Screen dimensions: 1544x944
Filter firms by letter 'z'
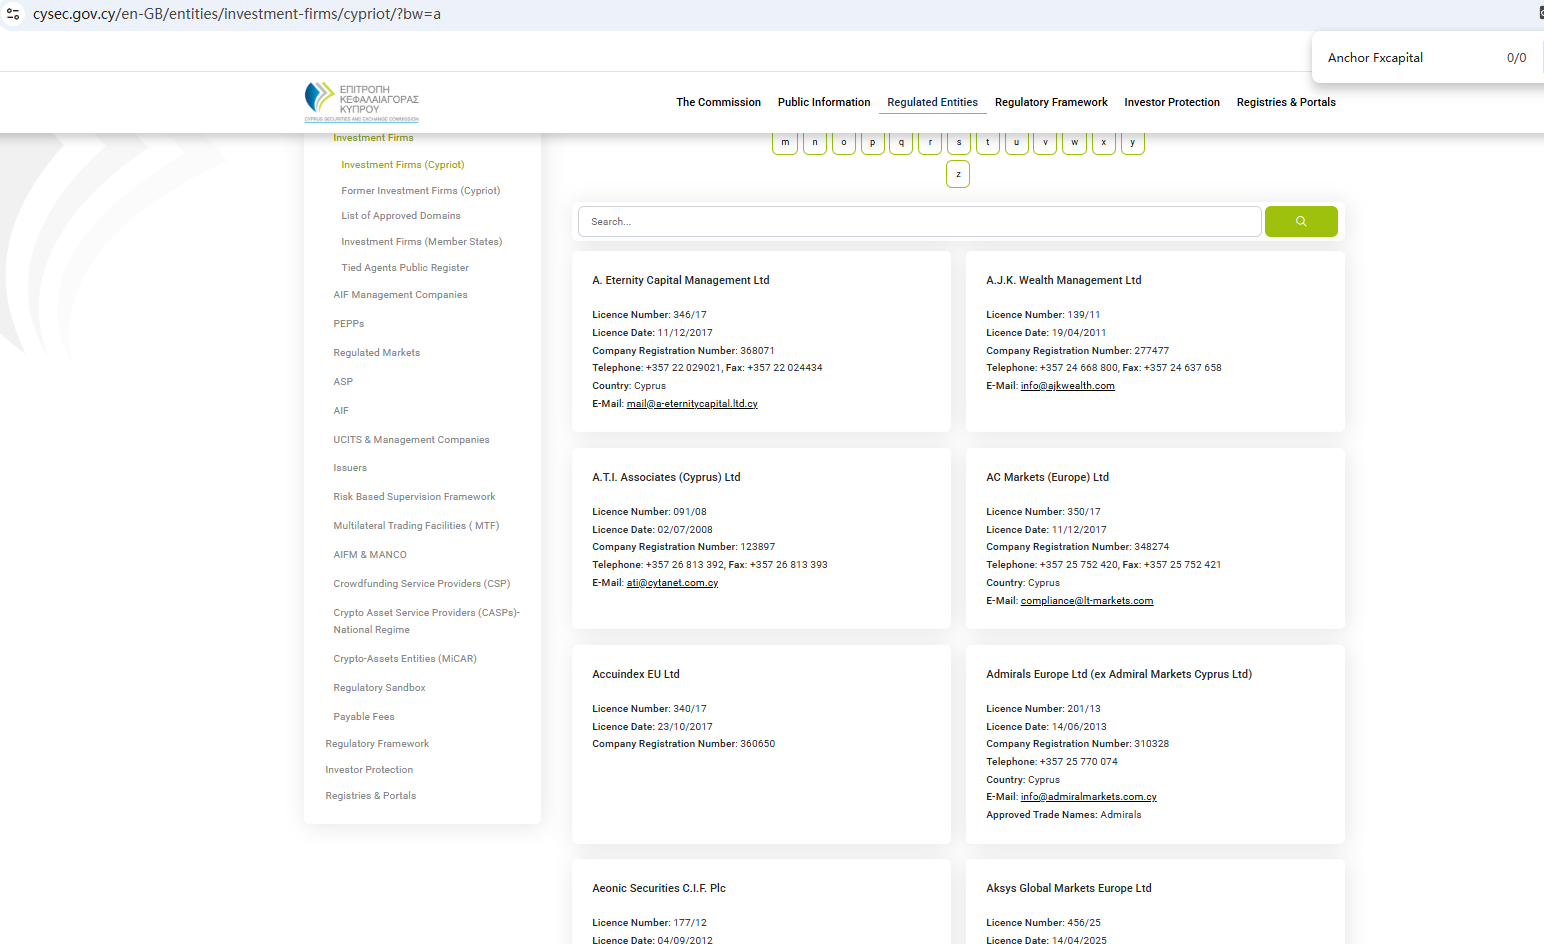pyautogui.click(x=958, y=174)
